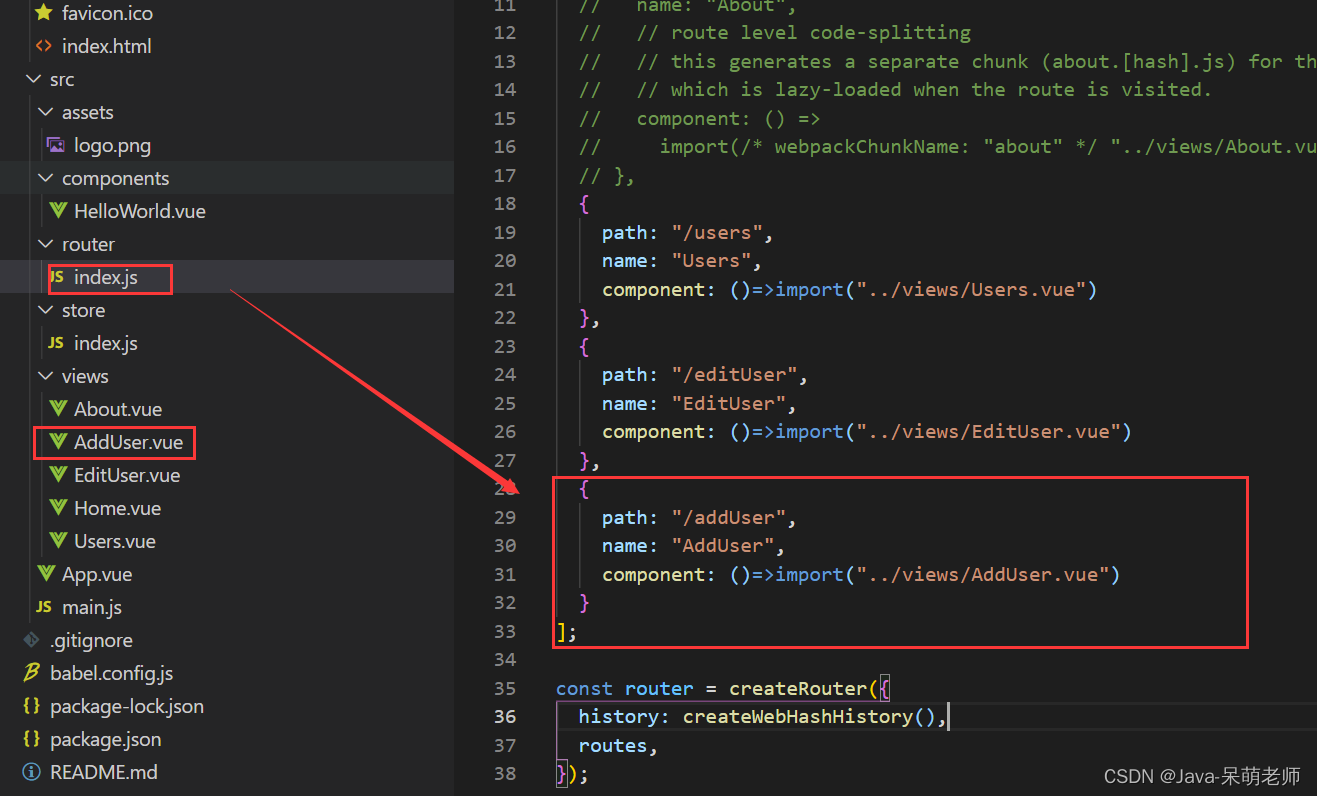Click the git icon beside .gitignore

(32, 640)
